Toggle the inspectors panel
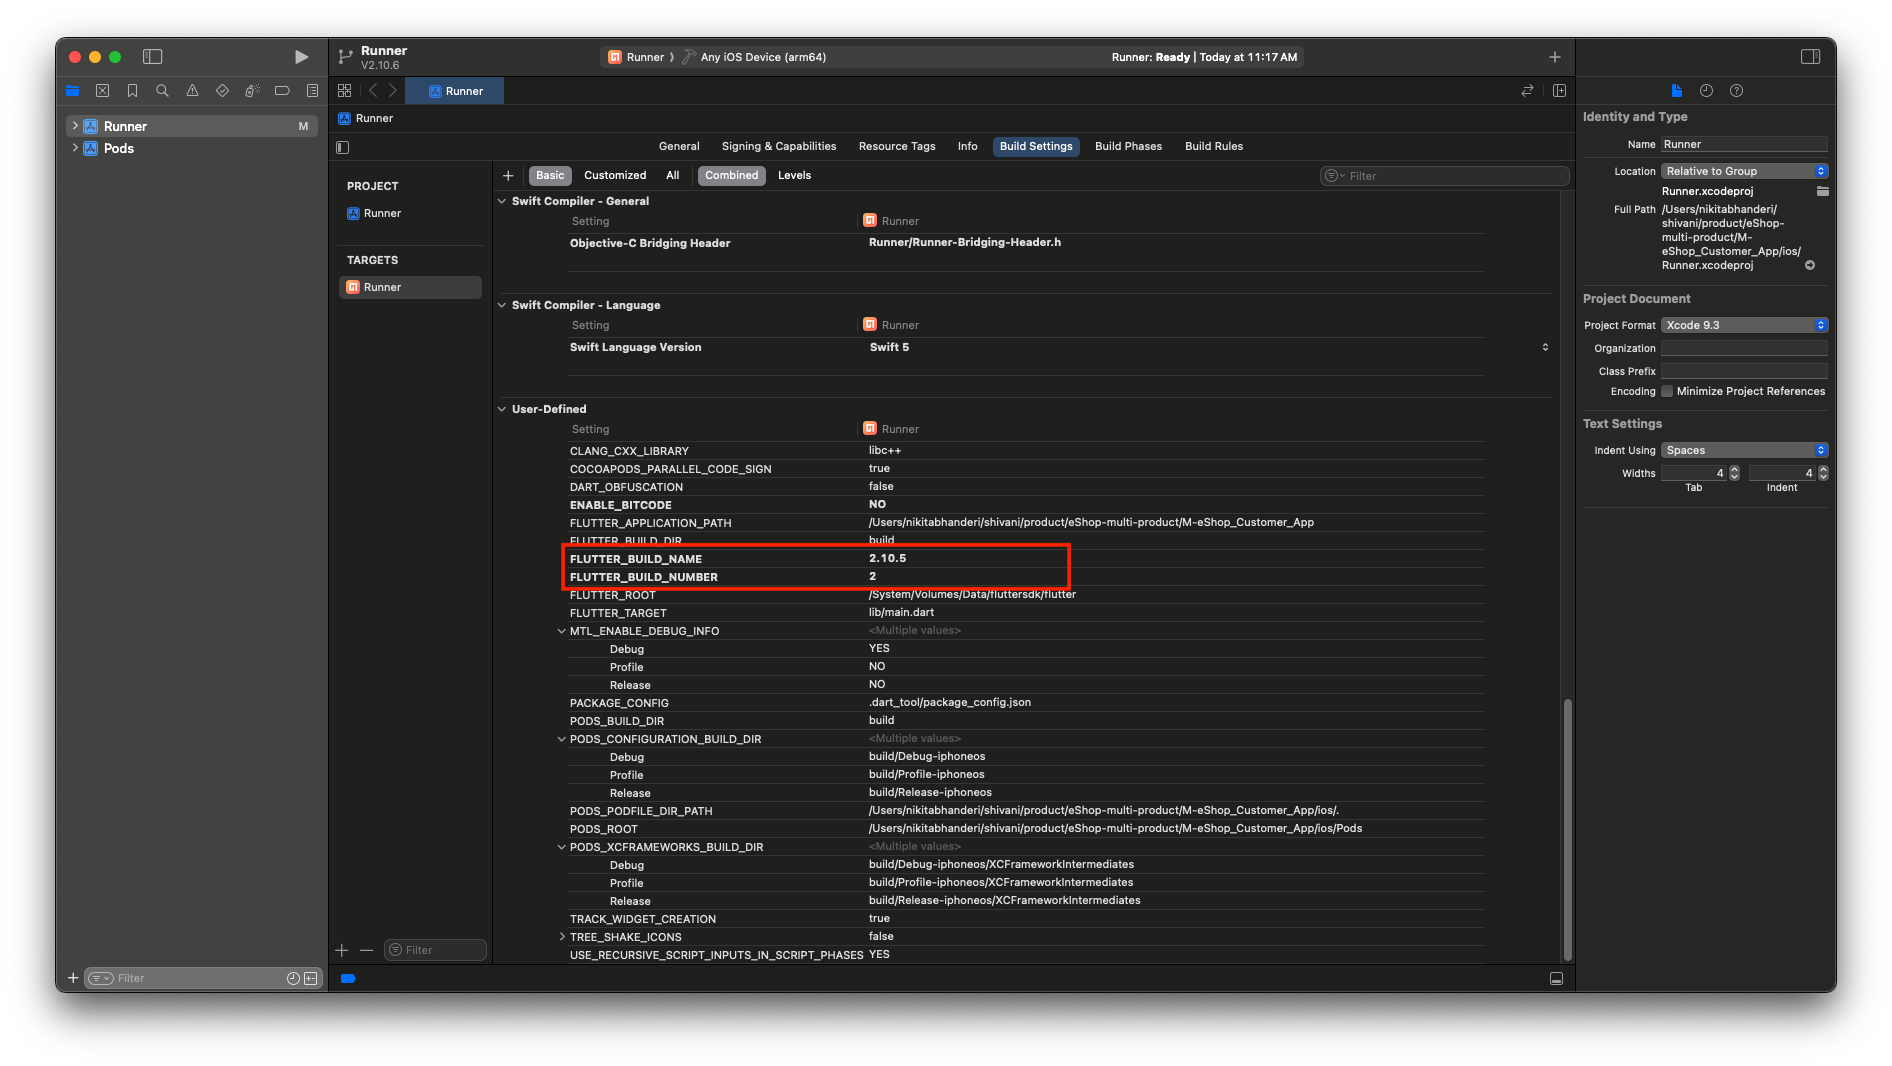The height and width of the screenshot is (1066, 1892). pyautogui.click(x=1810, y=57)
